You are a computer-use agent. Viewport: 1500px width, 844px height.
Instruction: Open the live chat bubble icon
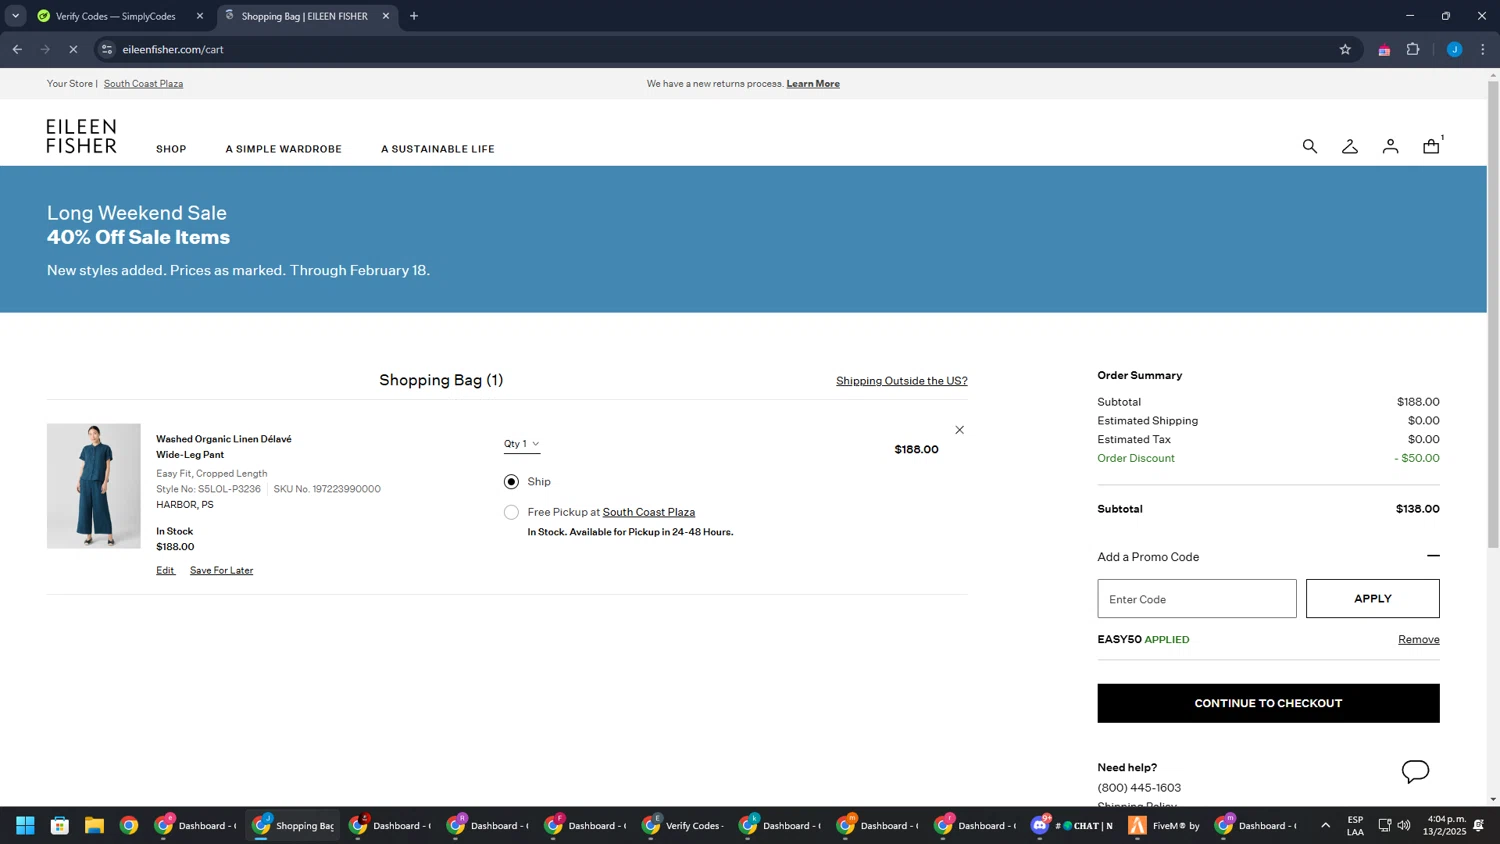pos(1415,771)
